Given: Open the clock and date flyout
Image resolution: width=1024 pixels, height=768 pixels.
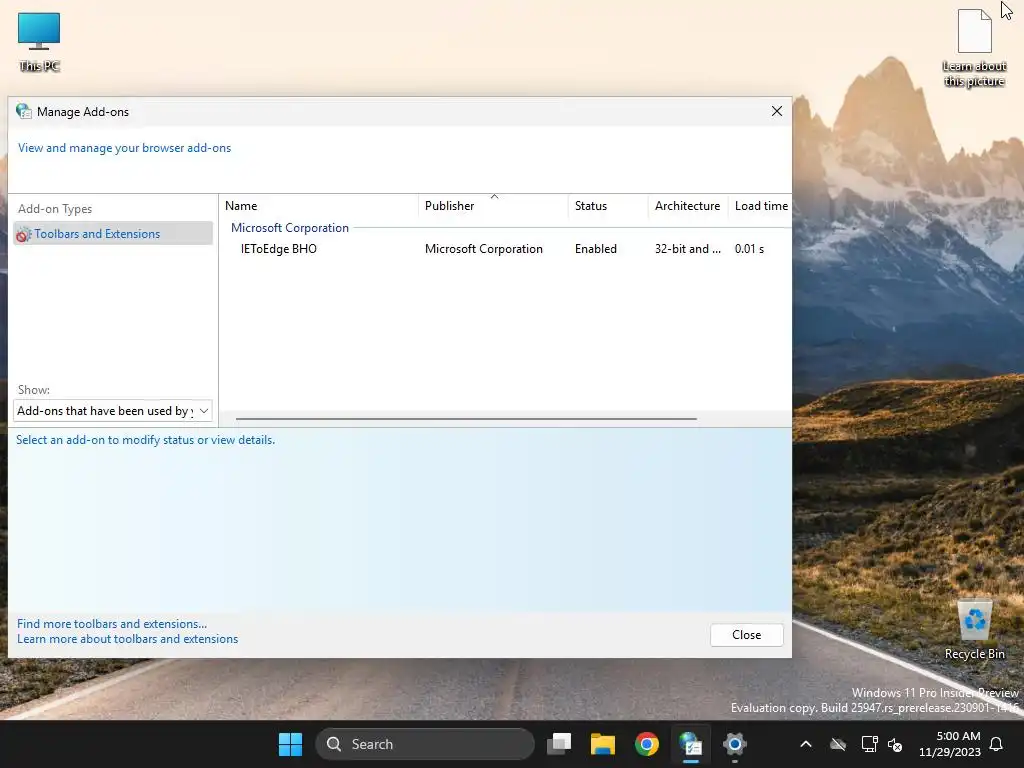Looking at the screenshot, I should click(x=950, y=744).
